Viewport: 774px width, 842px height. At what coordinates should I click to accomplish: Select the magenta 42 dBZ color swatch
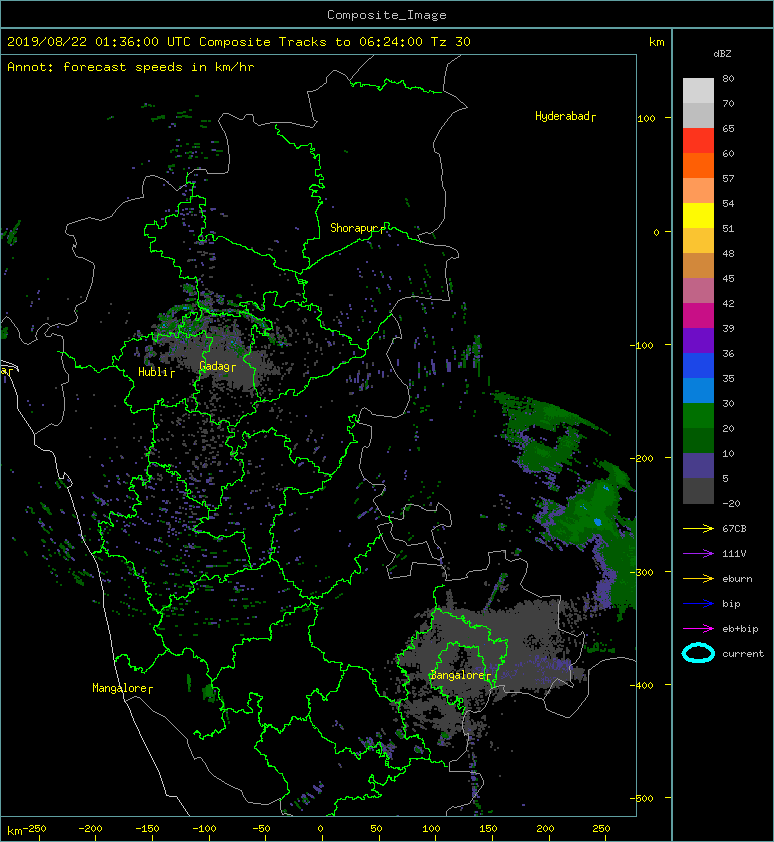pyautogui.click(x=698, y=315)
